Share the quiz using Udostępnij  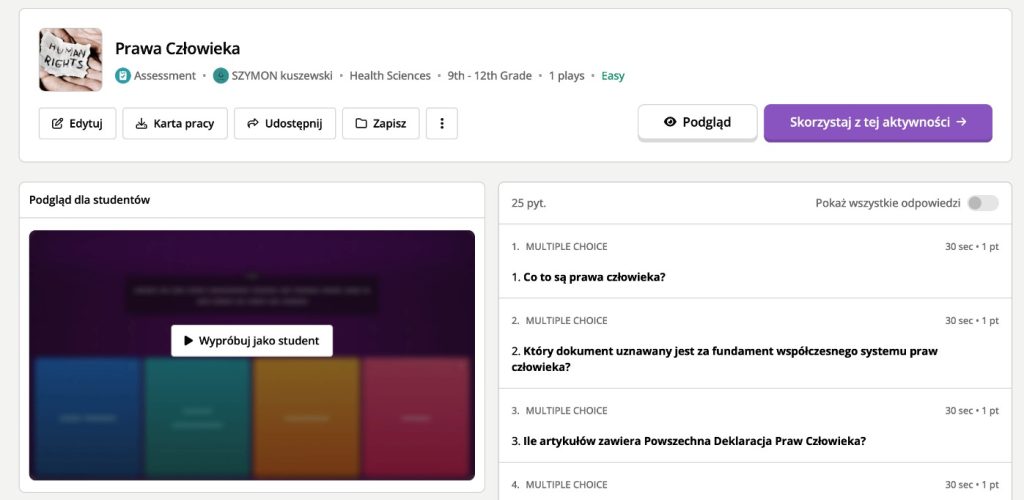285,123
